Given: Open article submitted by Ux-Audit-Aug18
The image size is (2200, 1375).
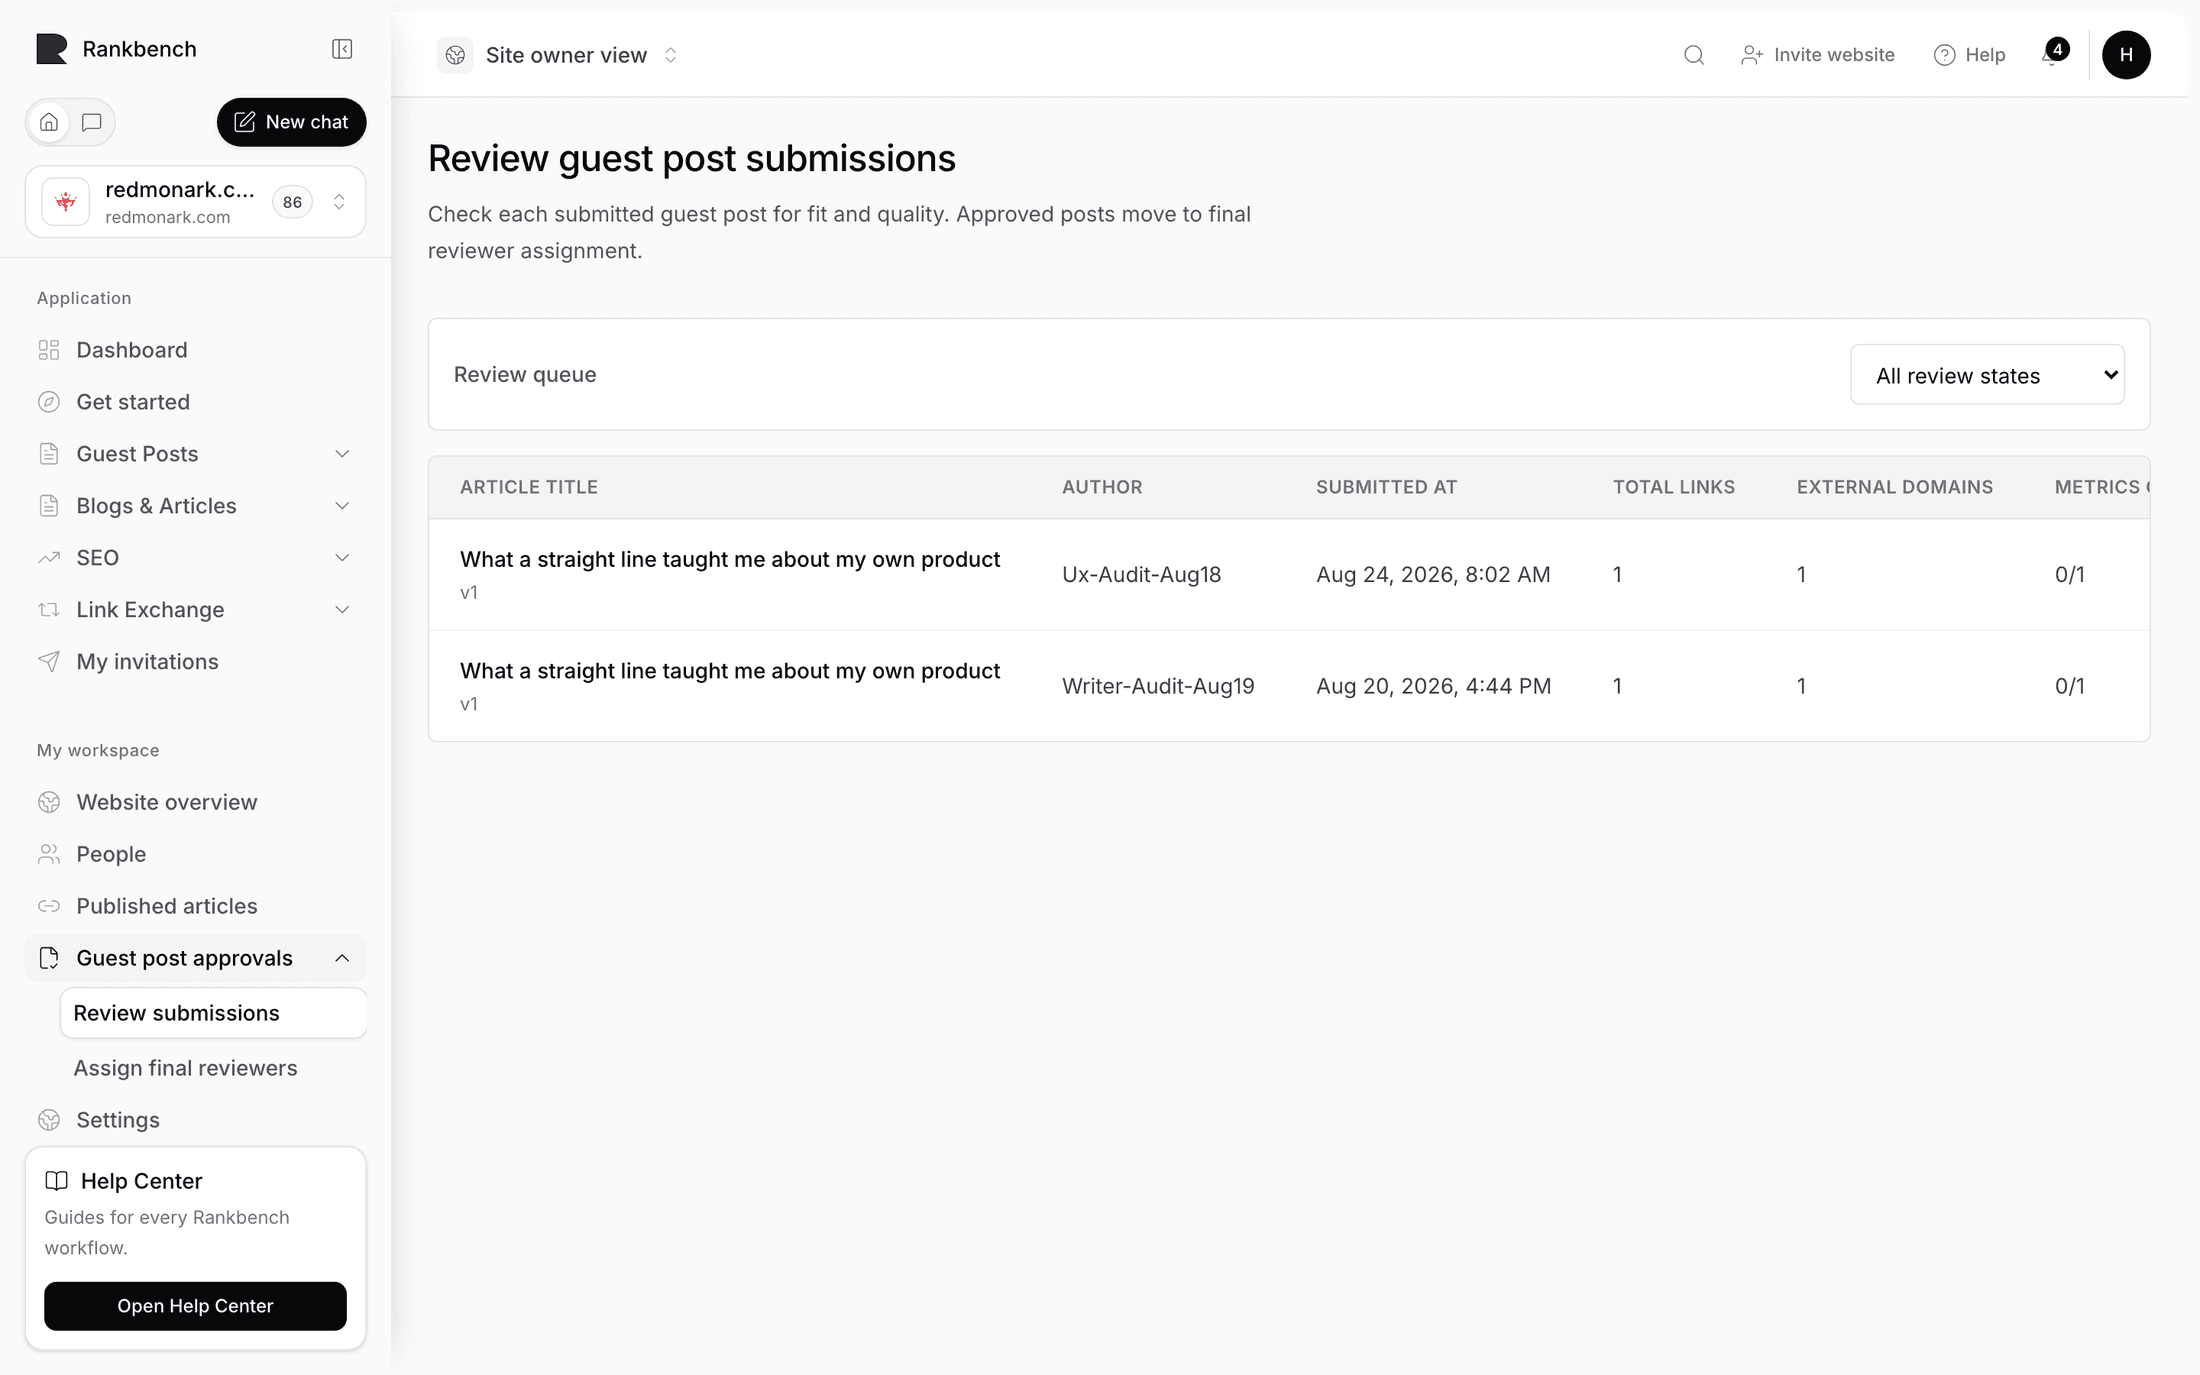Looking at the screenshot, I should (729, 560).
